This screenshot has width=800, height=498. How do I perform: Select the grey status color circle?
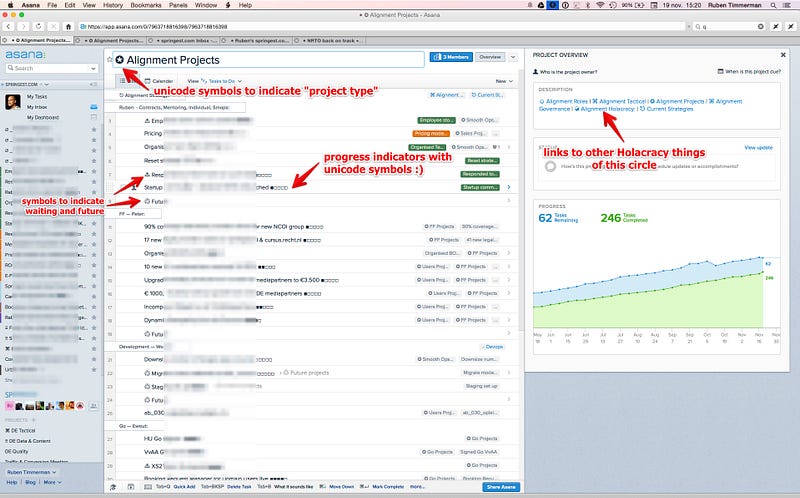point(550,166)
